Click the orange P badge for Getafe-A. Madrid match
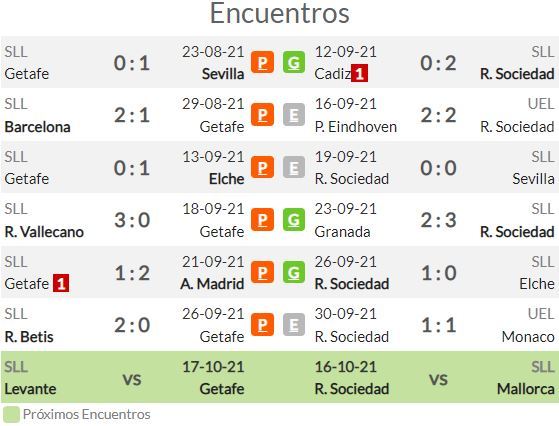The height and width of the screenshot is (426, 559). 262,272
